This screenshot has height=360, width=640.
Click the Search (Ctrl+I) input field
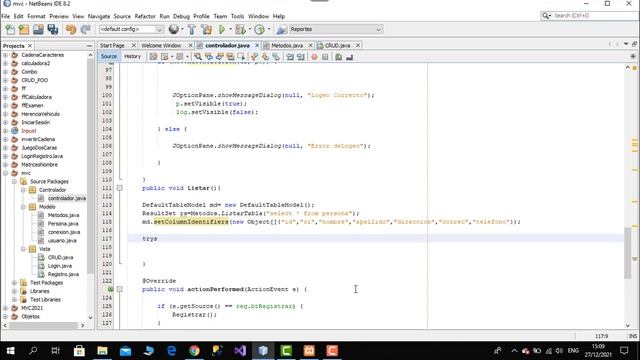[594, 16]
